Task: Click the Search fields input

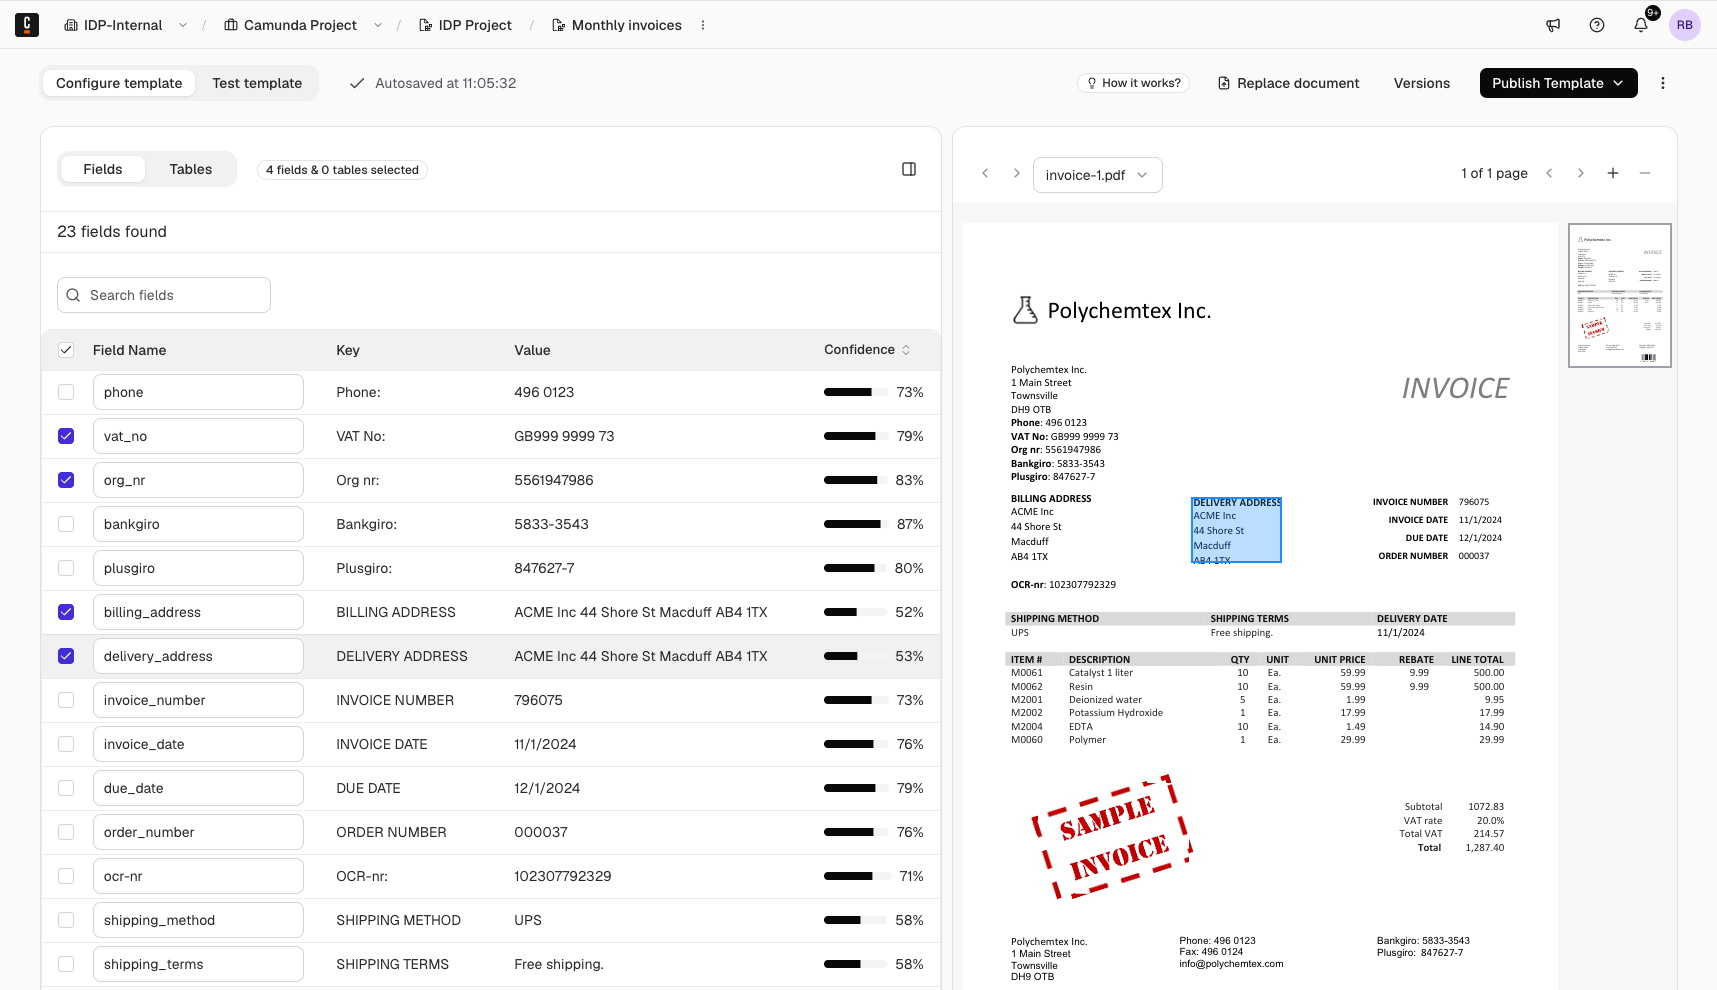Action: click(164, 295)
